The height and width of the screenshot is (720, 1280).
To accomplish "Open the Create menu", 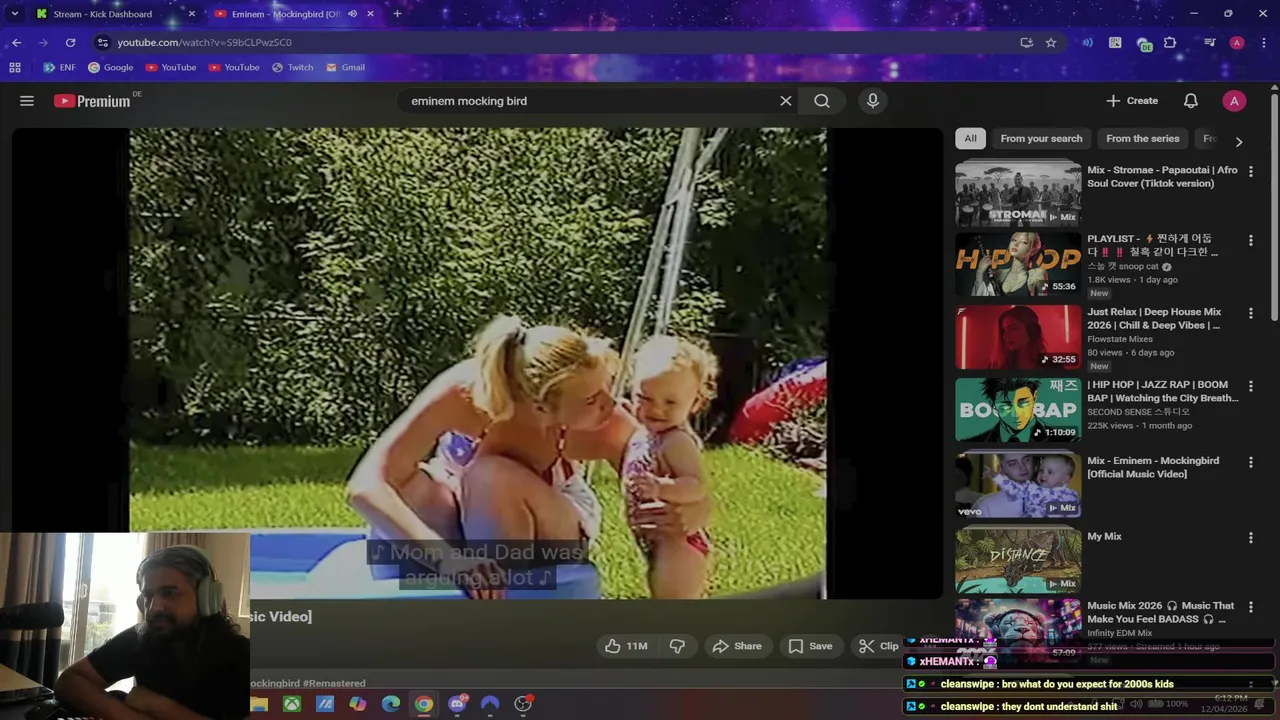I will [x=1132, y=101].
